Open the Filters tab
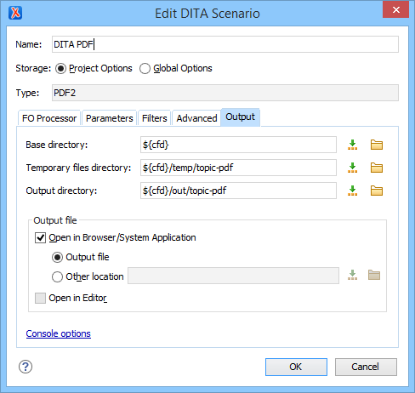415x393 pixels. [x=154, y=118]
